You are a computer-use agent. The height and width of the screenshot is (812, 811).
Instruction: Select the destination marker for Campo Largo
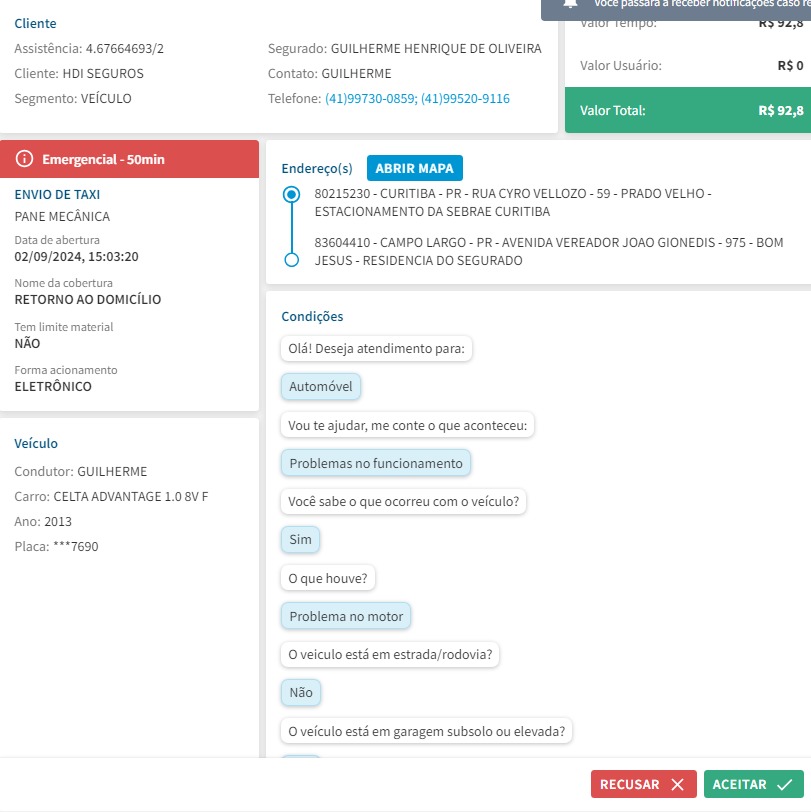[x=292, y=260]
